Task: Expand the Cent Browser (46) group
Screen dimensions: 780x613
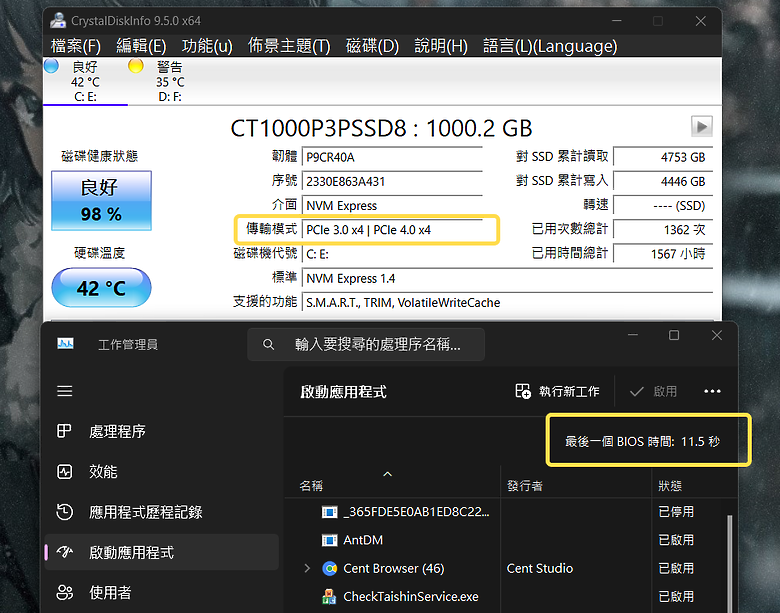Action: pyautogui.click(x=307, y=568)
